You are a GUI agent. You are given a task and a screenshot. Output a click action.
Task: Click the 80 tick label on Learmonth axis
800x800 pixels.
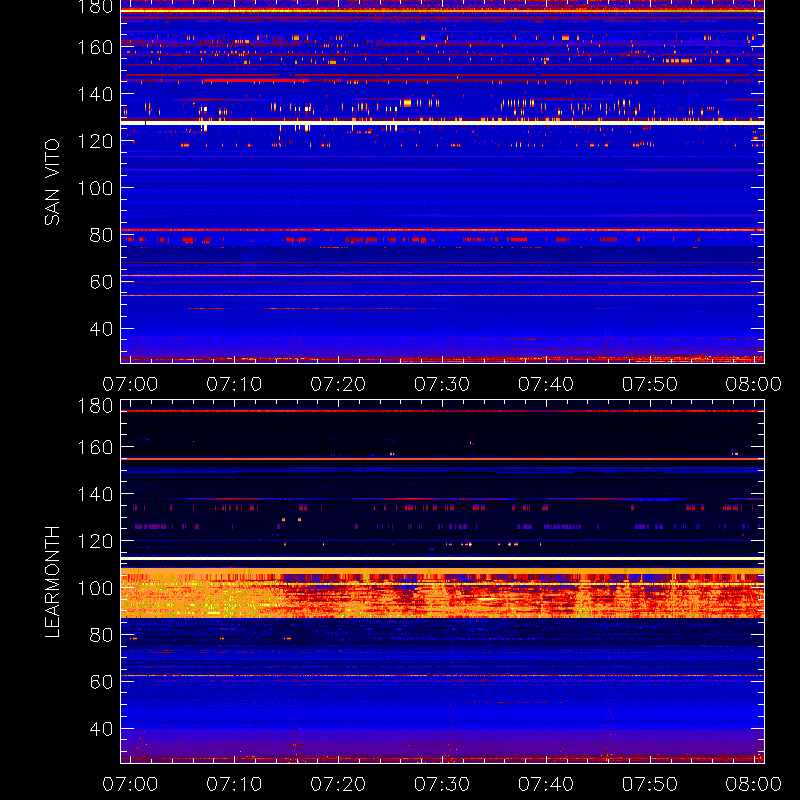click(101, 635)
